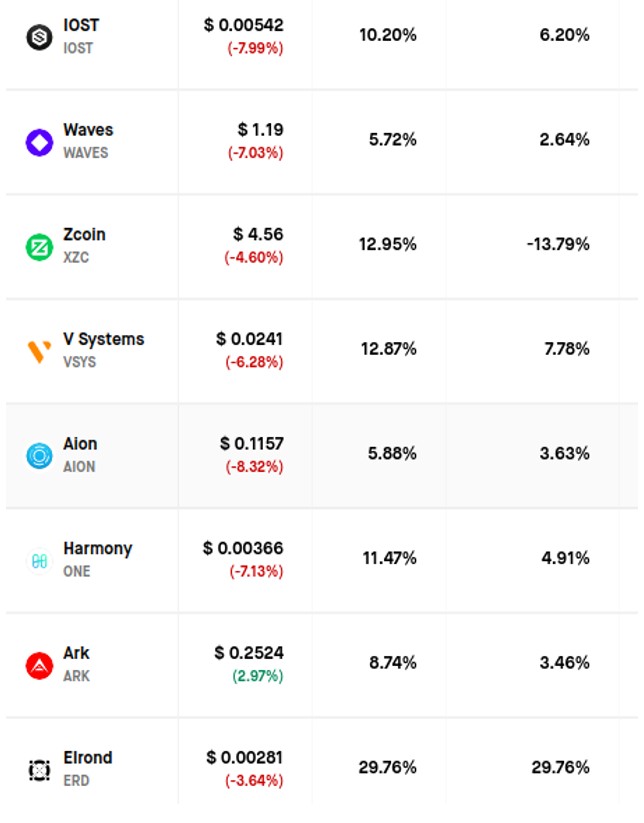Click the Elrond ERD logo icon
This screenshot has height=823, width=644.
(x=39, y=770)
